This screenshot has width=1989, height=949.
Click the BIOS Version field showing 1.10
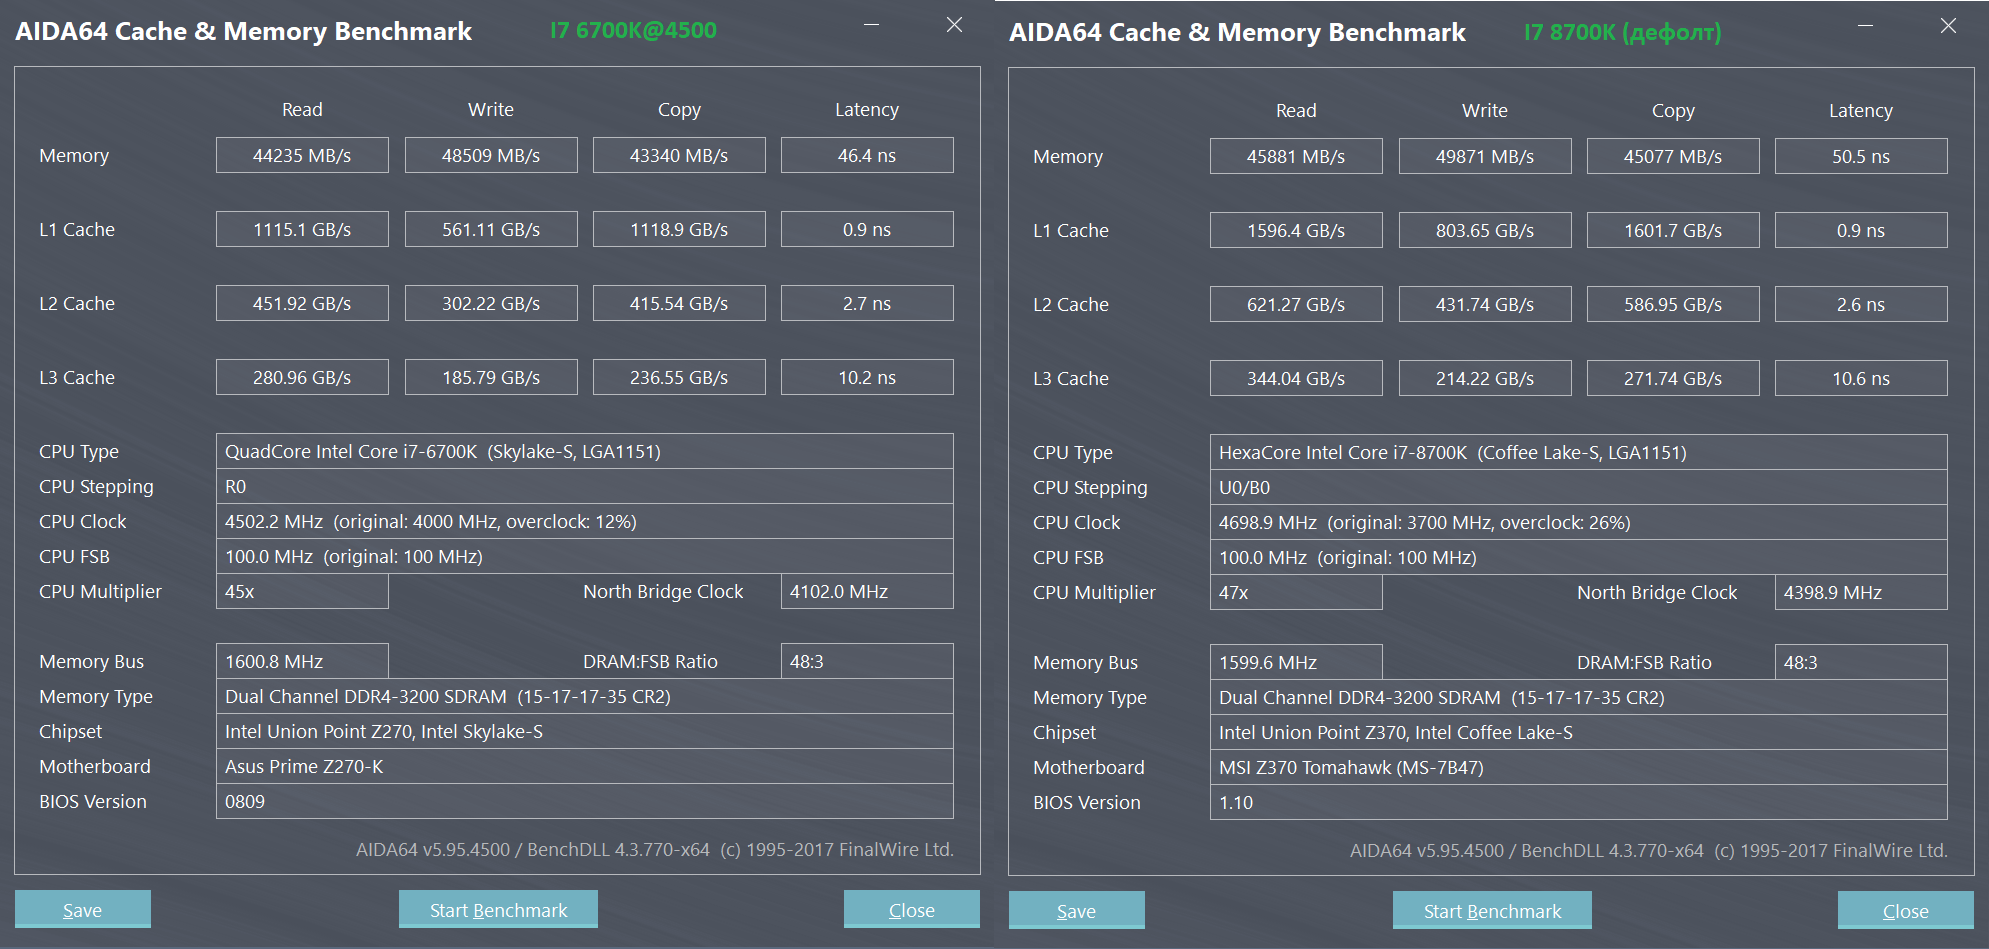(1578, 802)
